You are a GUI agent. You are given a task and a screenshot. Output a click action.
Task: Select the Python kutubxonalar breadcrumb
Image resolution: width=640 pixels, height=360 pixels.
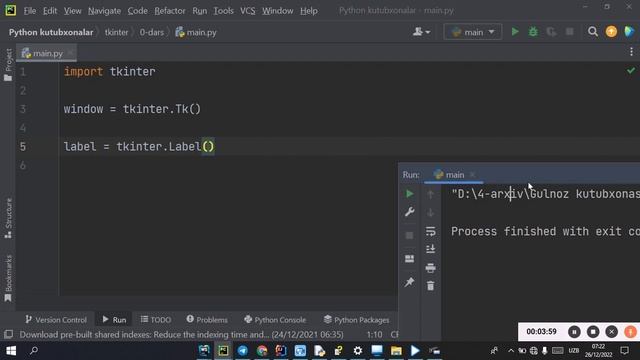51,32
